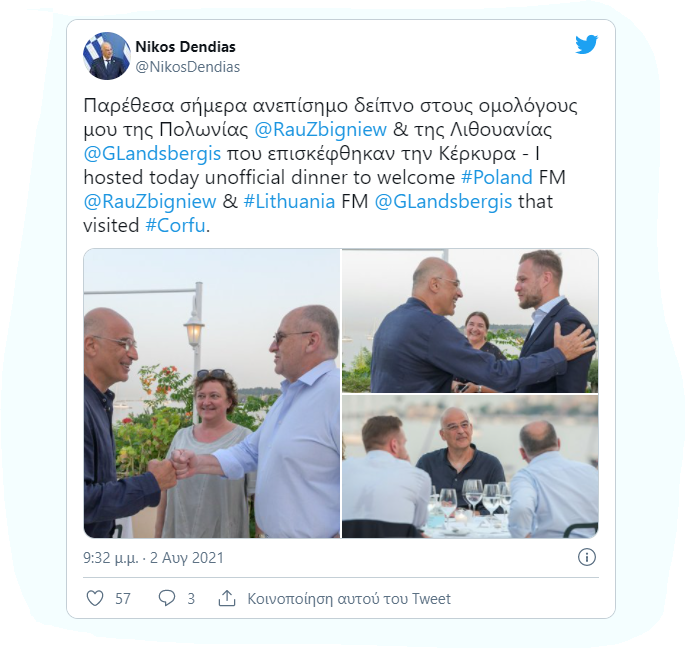Click the 9:32 μ.μ. 2 Αυγ 2021 timestamp
Viewport: 686px width, 649px height.
tap(153, 558)
